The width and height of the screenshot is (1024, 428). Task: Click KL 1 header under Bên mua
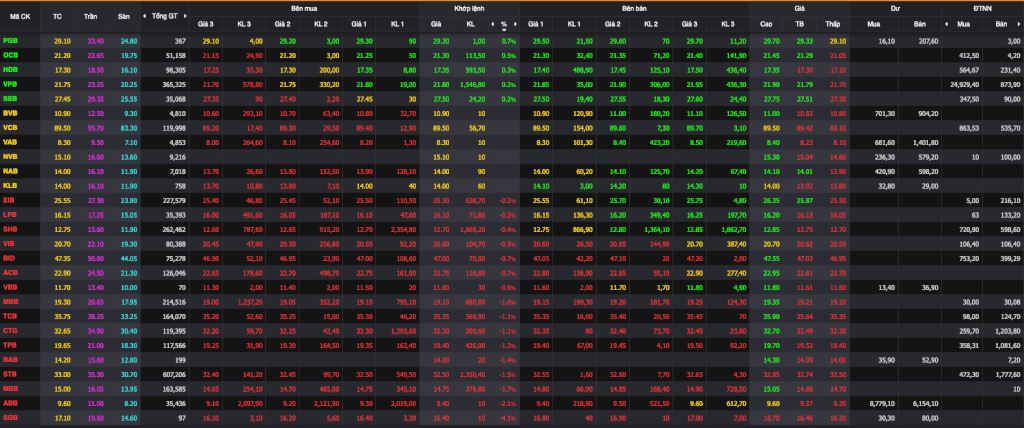tap(397, 24)
